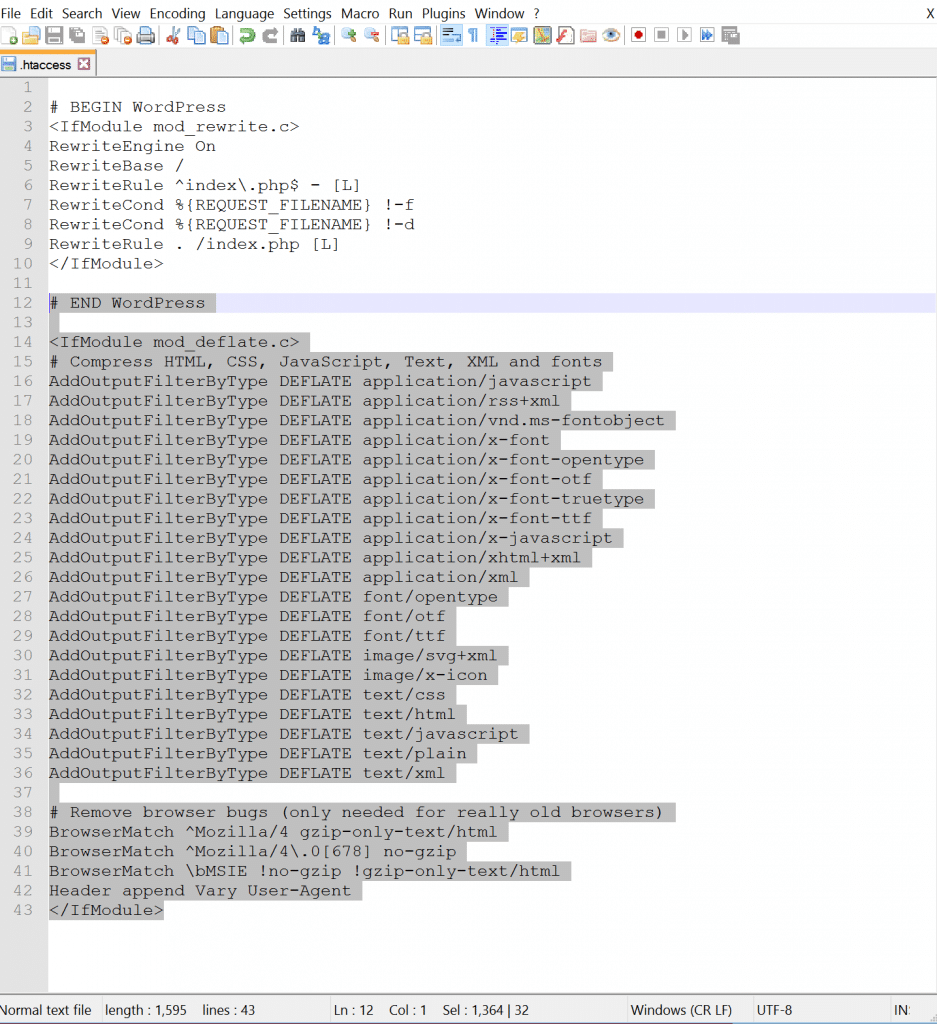The image size is (937, 1024).
Task: Start macro recording with the red dot
Action: tap(638, 35)
